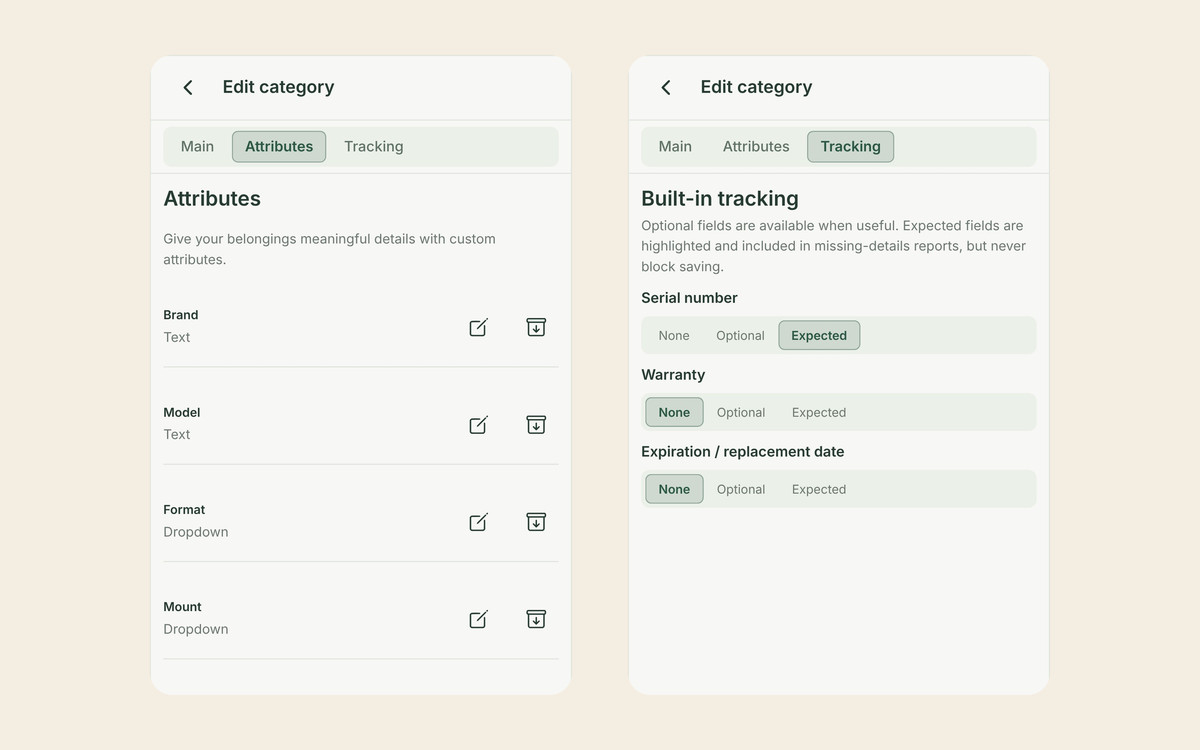Click the Serial number label
1200x750 pixels.
[x=689, y=298]
